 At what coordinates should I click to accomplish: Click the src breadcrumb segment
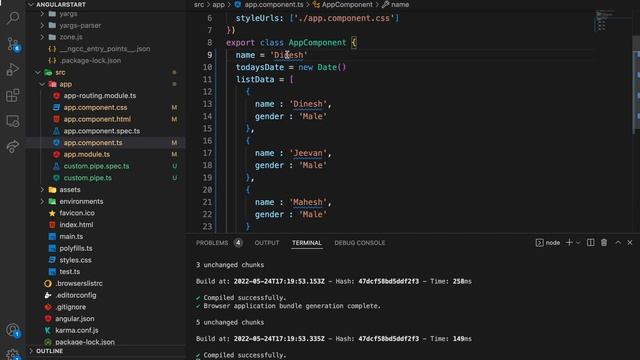(199, 4)
